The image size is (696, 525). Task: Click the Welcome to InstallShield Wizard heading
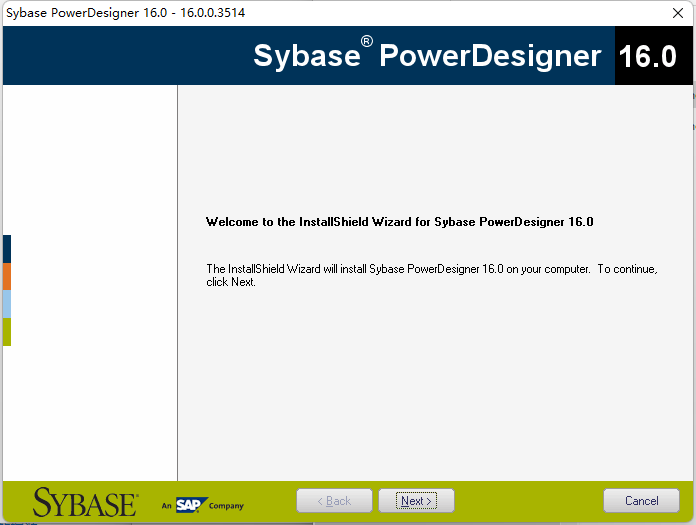point(399,222)
